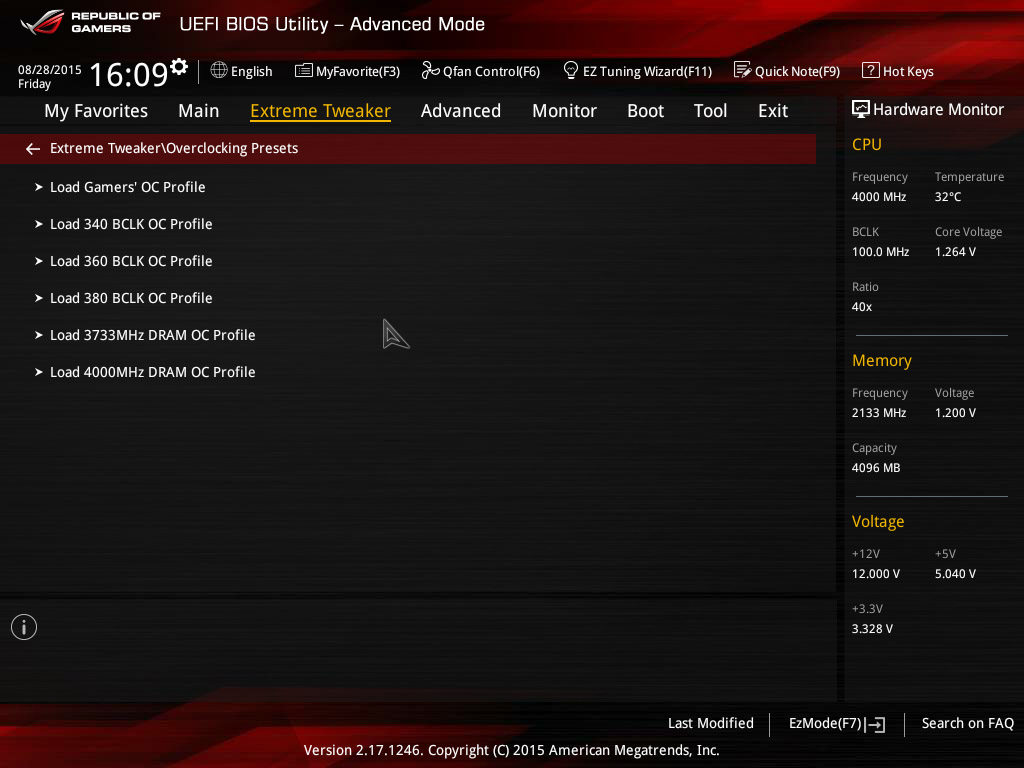Click the Republic of Gamers logo
This screenshot has width=1024, height=768.
[x=91, y=22]
